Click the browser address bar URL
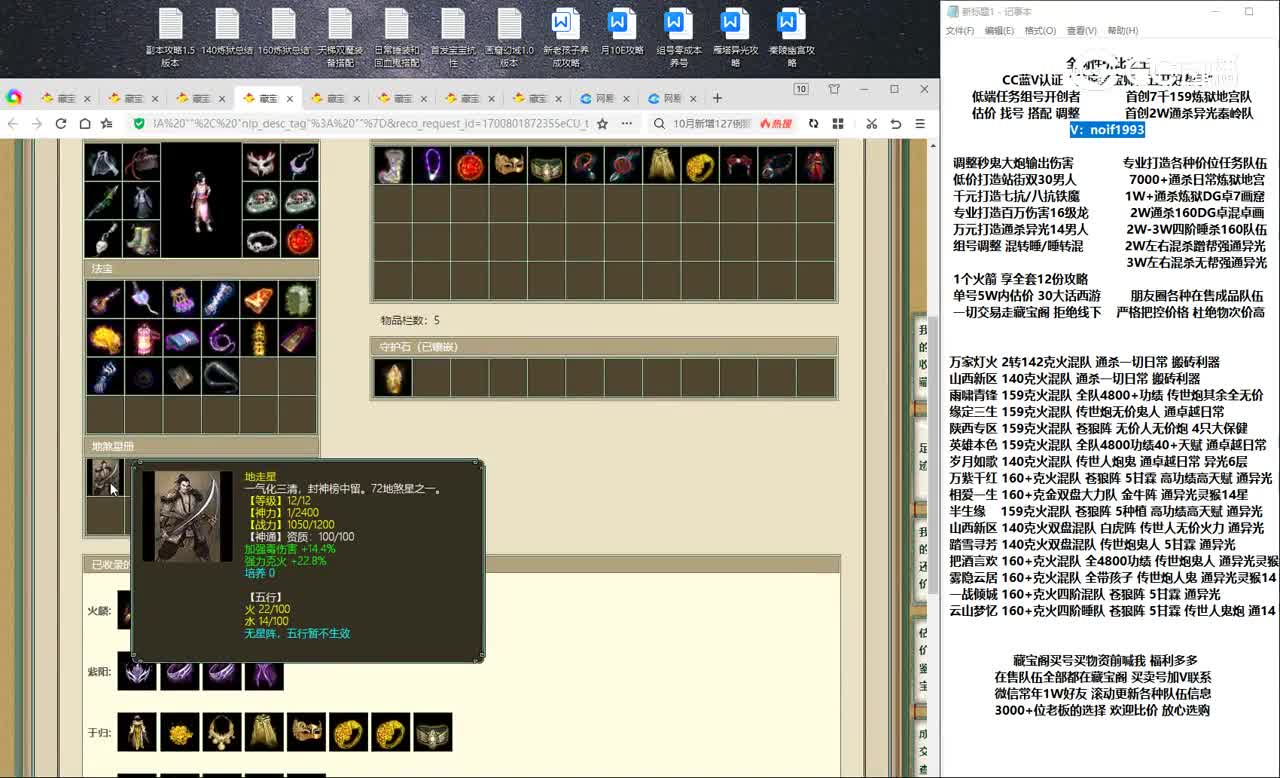The height and width of the screenshot is (778, 1280). [370, 123]
